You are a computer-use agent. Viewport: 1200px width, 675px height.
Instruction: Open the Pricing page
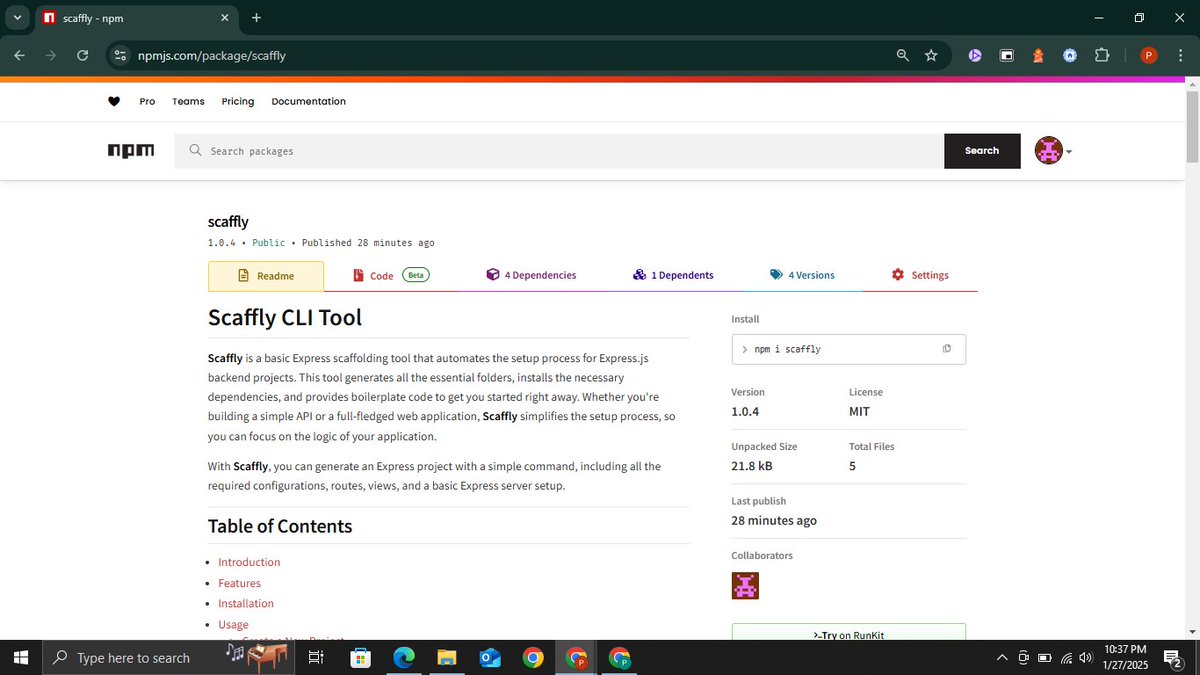(238, 102)
